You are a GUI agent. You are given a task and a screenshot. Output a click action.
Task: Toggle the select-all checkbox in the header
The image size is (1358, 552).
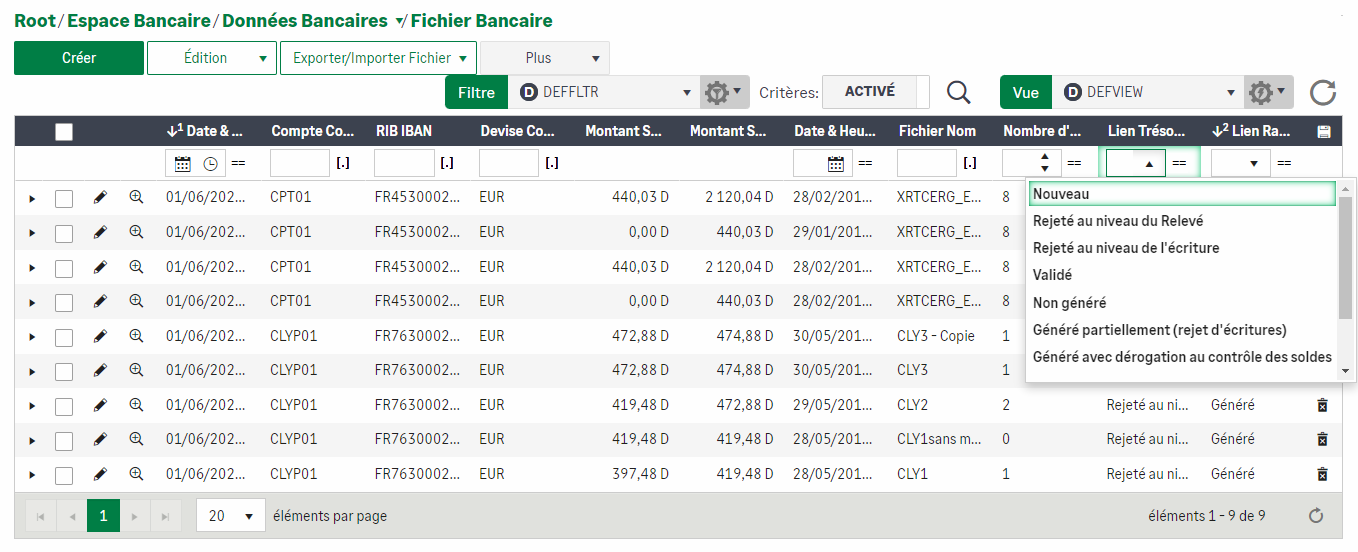tap(64, 131)
